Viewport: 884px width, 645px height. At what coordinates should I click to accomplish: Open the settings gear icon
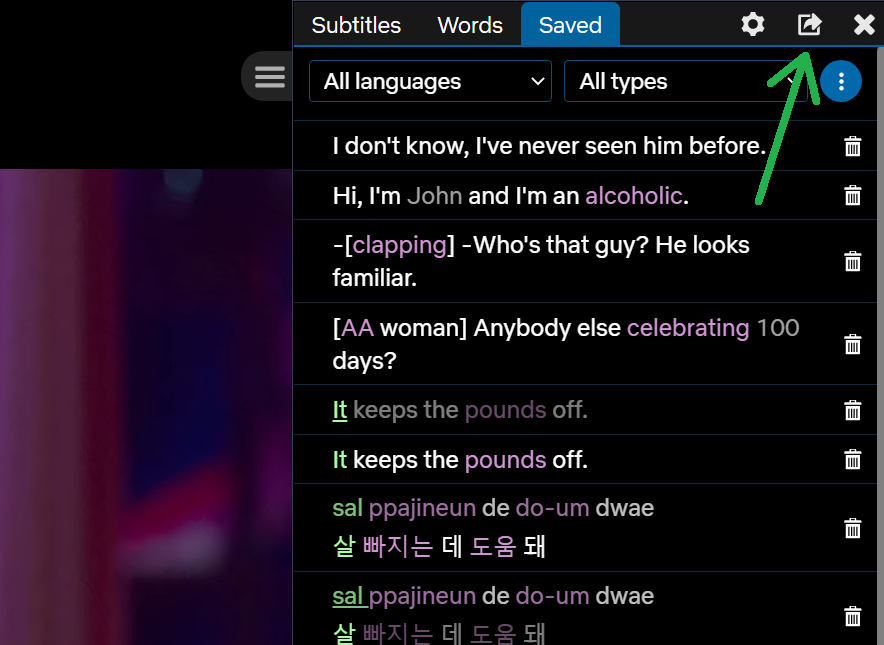pos(752,24)
